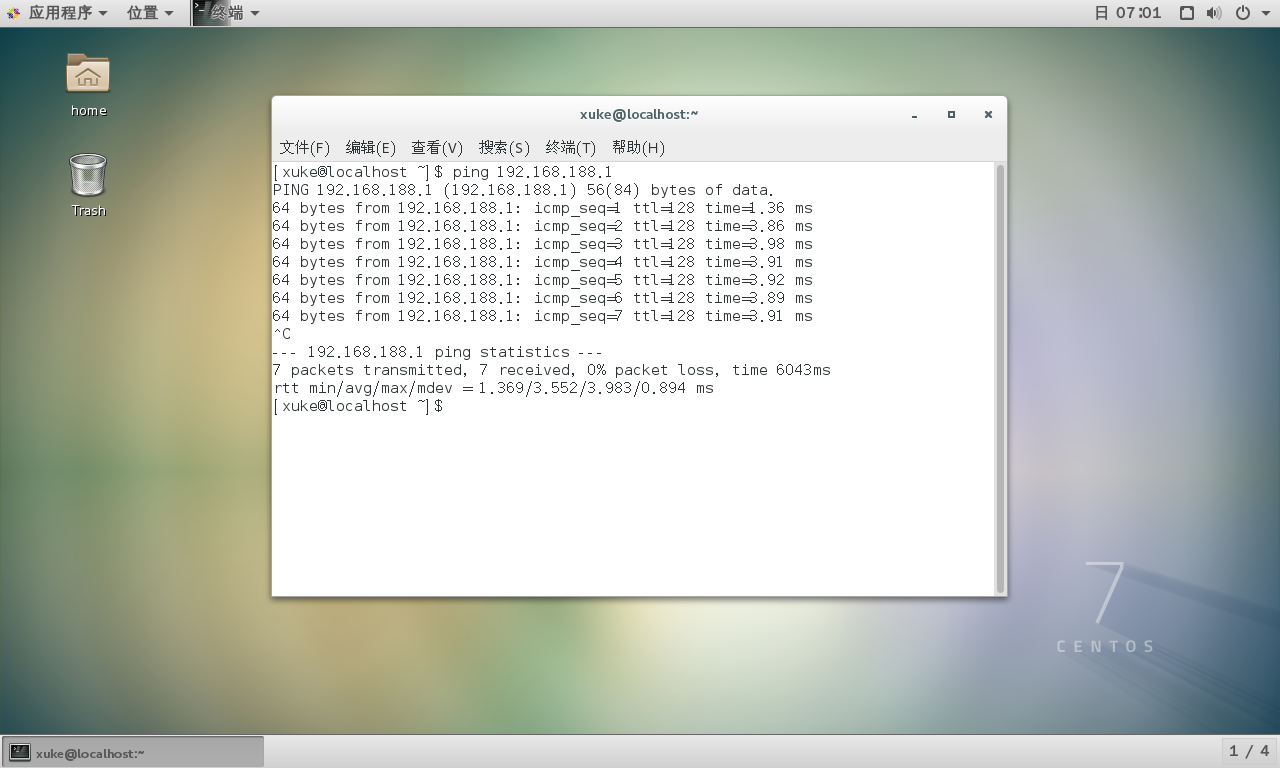Click the Applications menu foot logo icon
Viewport: 1280px width, 768px height.
coord(13,13)
